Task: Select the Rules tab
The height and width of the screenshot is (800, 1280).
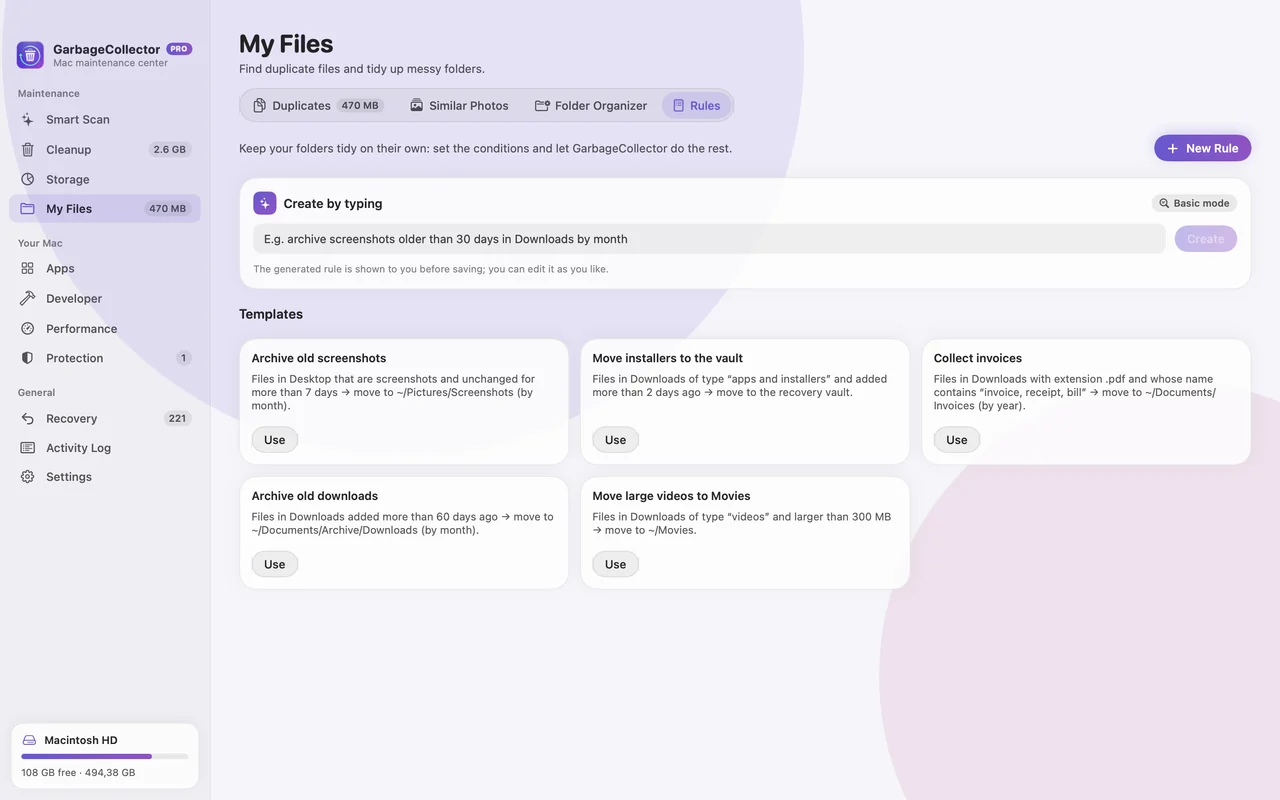Action: tap(696, 106)
